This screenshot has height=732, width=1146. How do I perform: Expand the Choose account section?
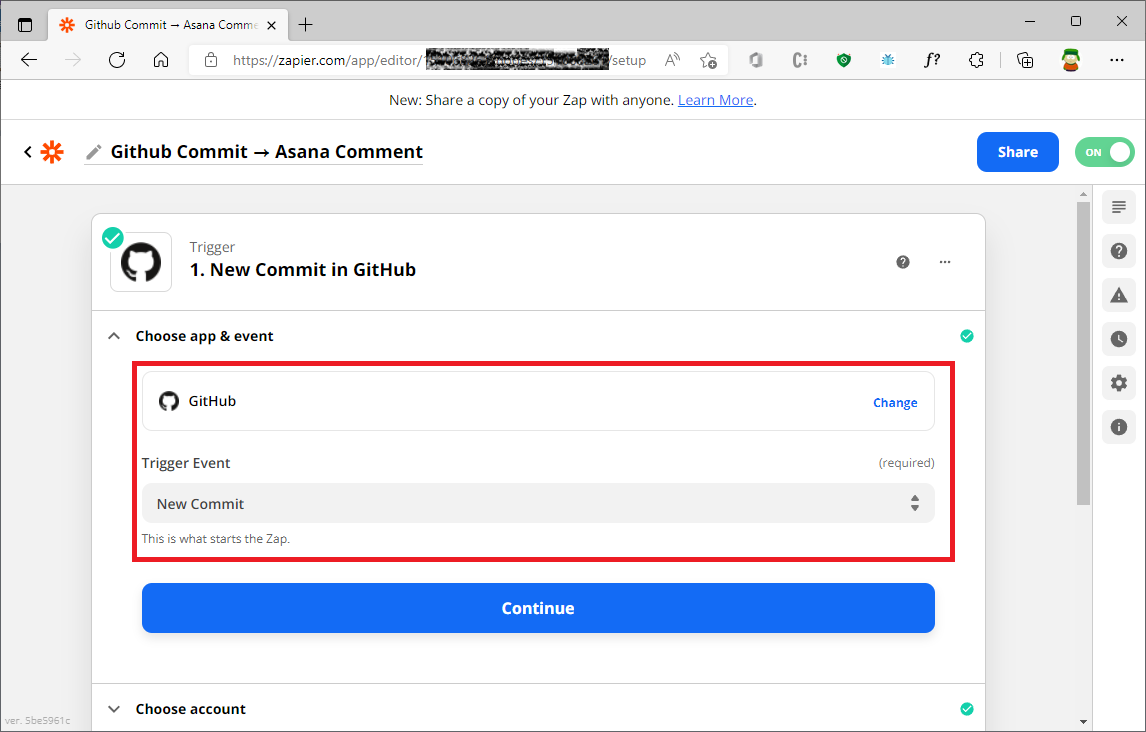click(x=114, y=709)
